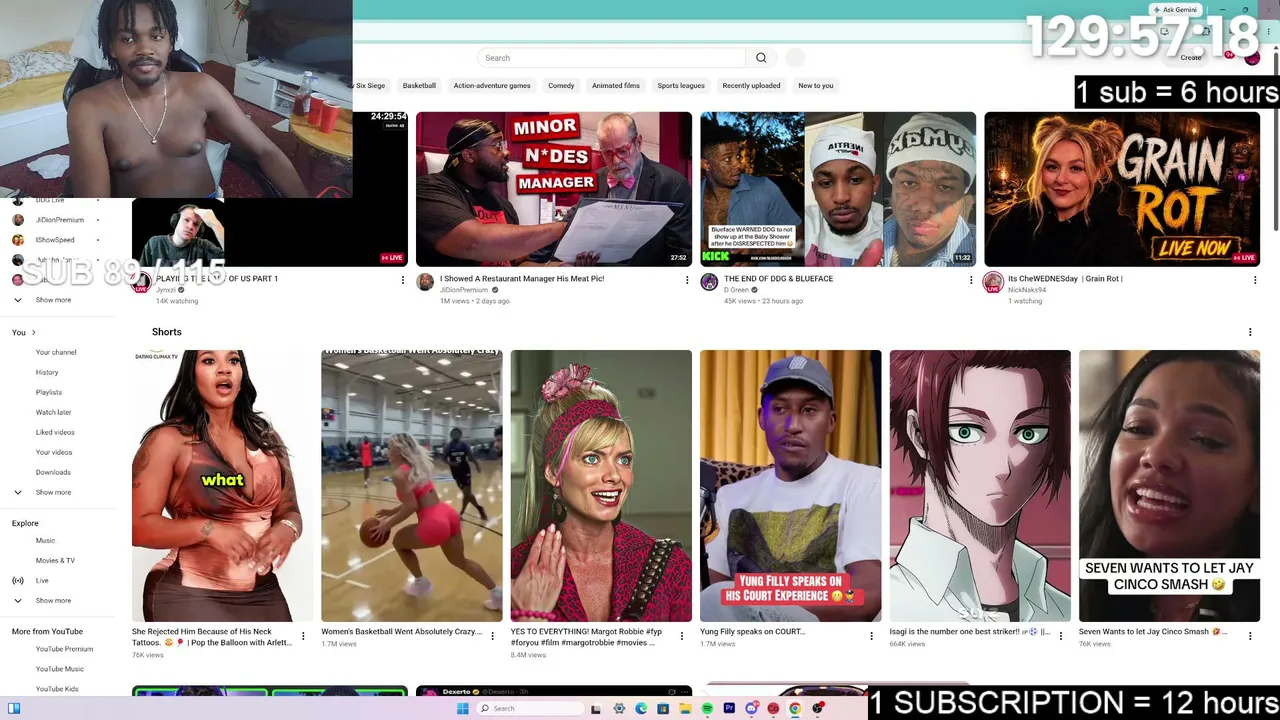The image size is (1280, 720).
Task: Open the Yung Filly court short thumbnail
Action: click(790, 486)
